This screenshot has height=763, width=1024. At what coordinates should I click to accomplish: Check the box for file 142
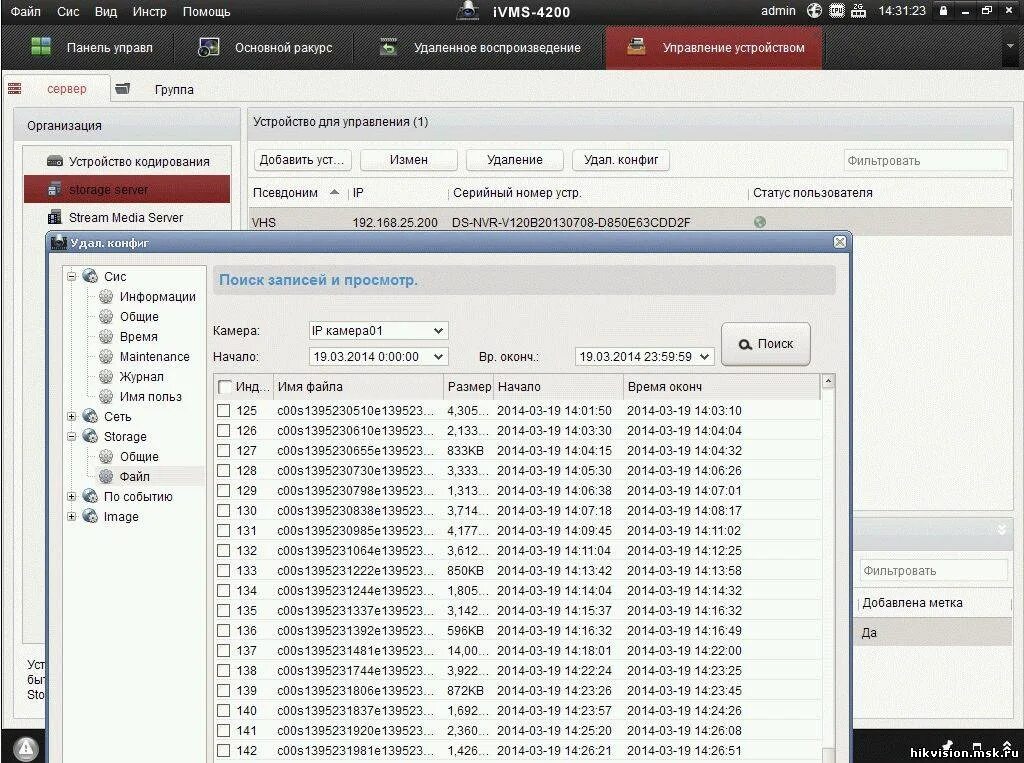(x=223, y=750)
